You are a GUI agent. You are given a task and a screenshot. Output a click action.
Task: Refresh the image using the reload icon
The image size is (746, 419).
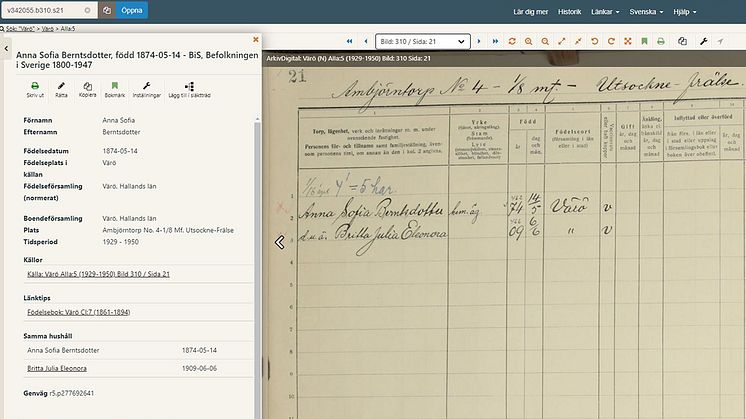pyautogui.click(x=513, y=41)
